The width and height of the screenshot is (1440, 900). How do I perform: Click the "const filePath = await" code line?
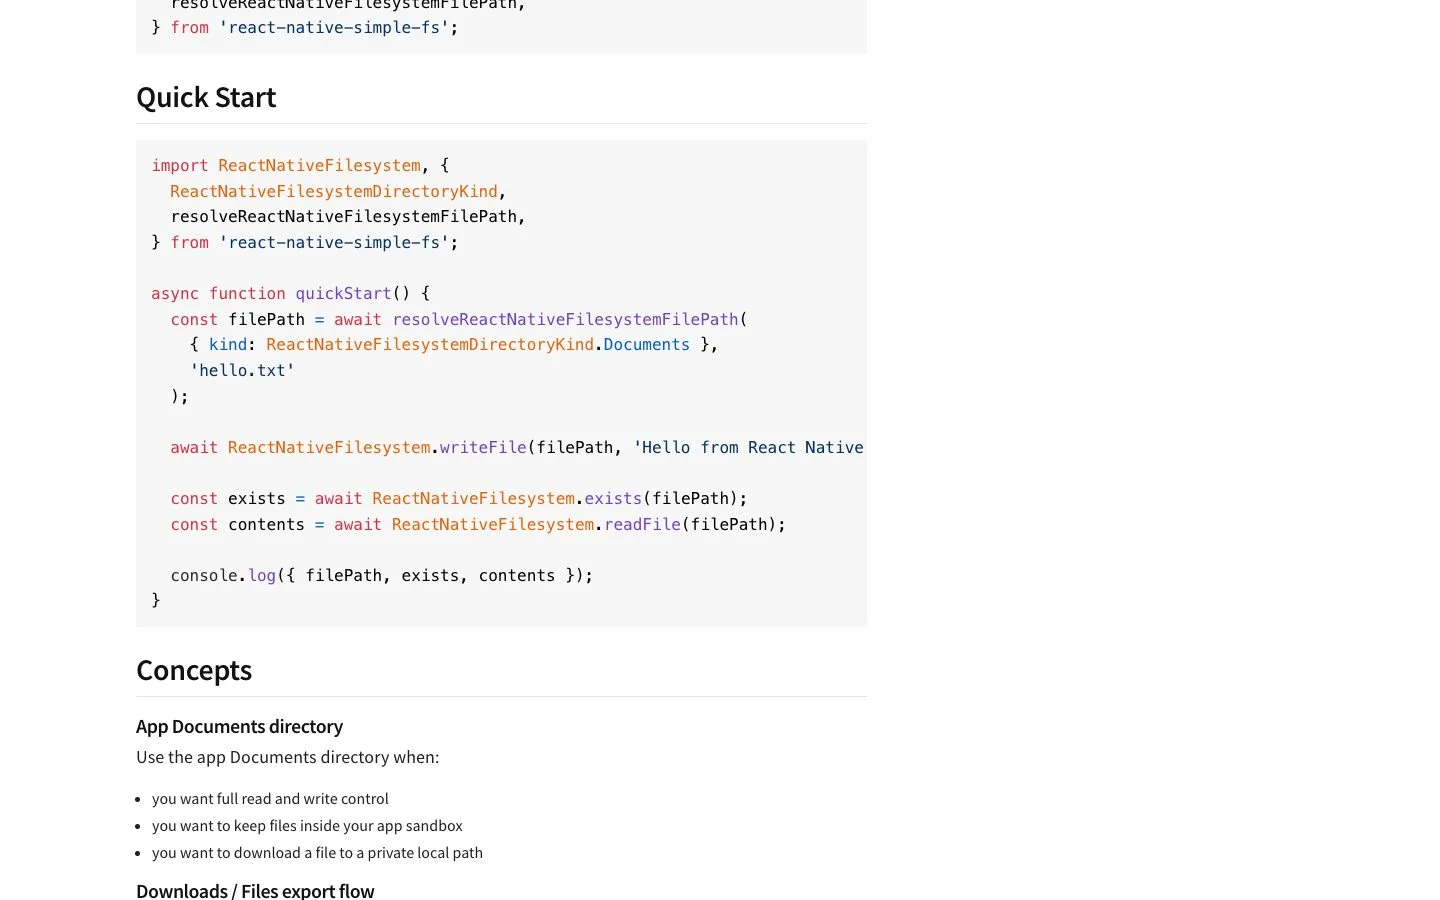tap(459, 320)
